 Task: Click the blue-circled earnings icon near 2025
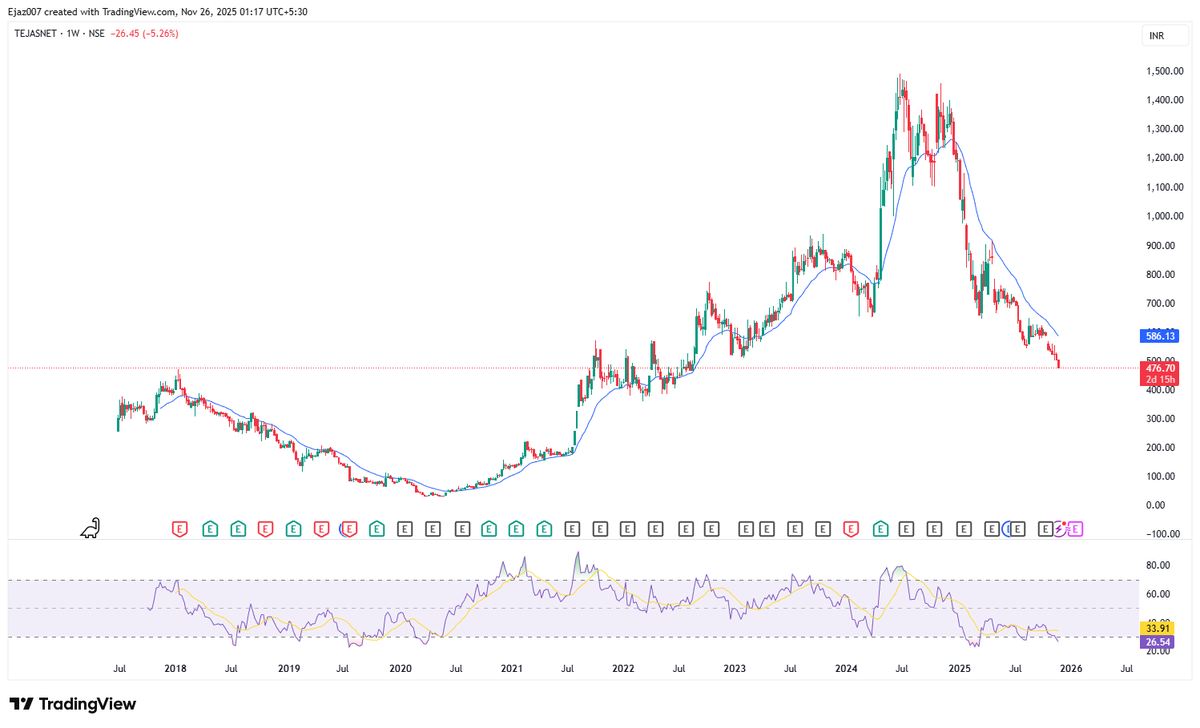1006,529
